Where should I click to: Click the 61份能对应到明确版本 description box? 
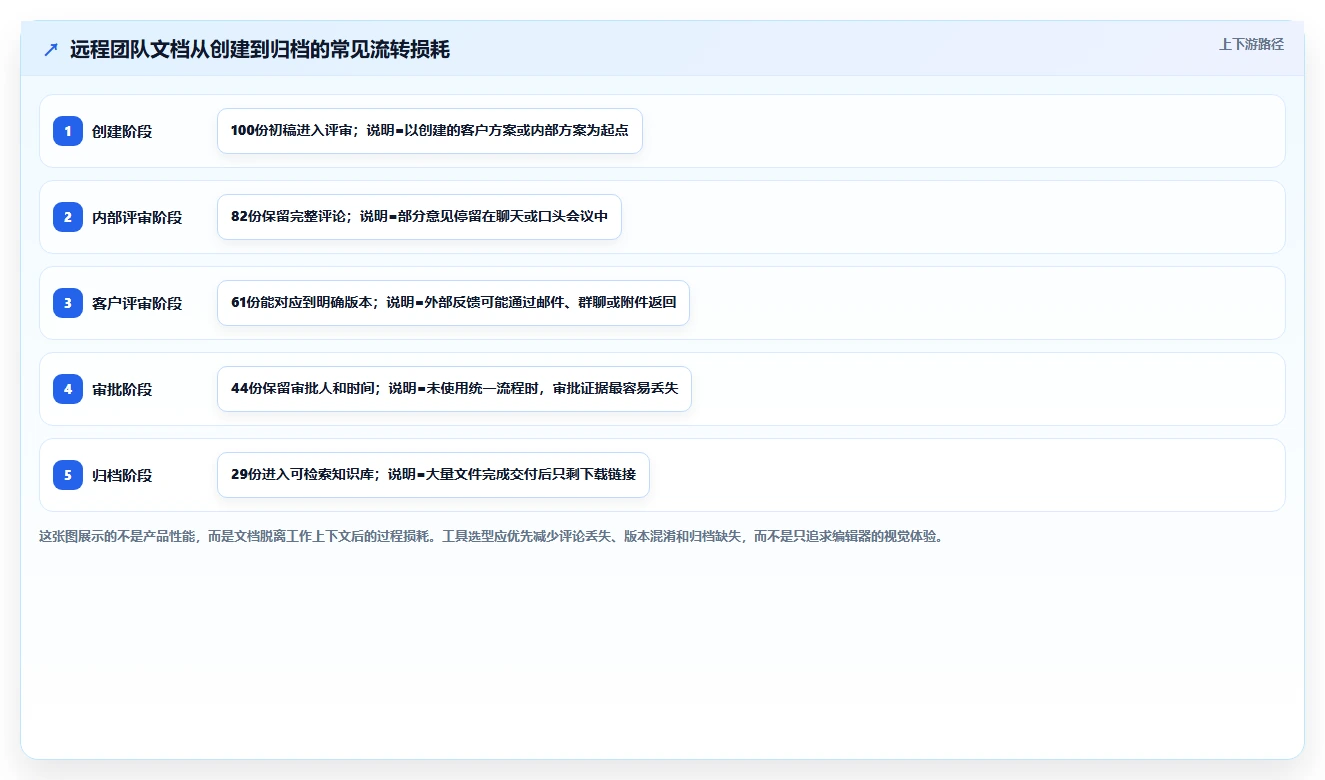coord(453,303)
